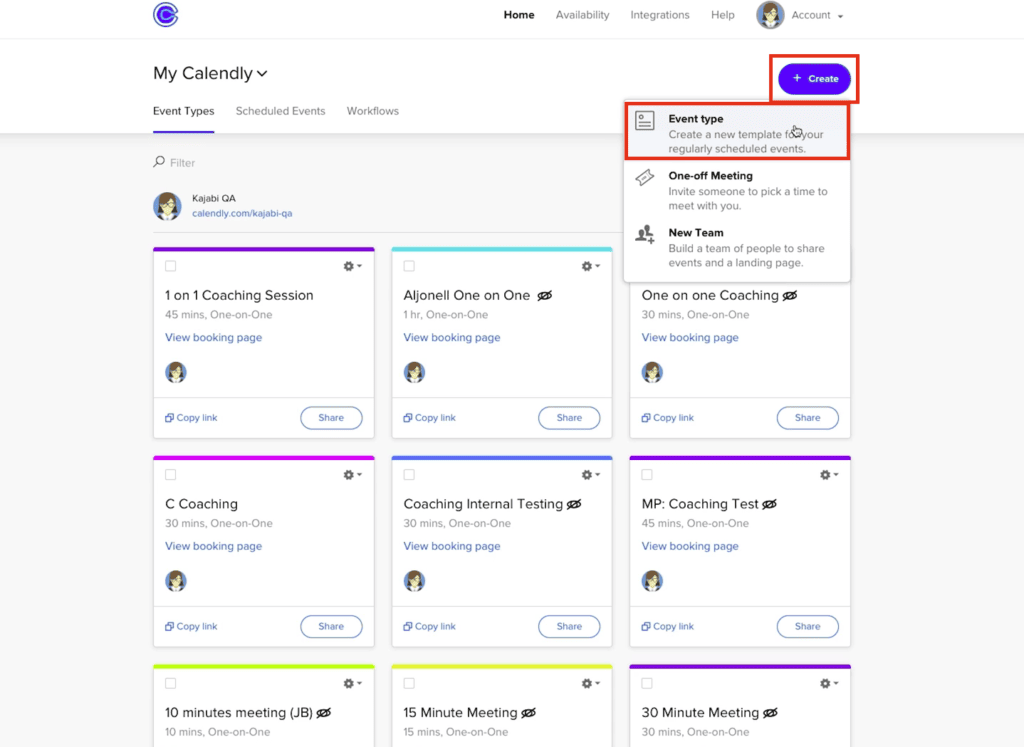Click hidden-eye icon next to 10 minutes meeting (JB)
The width and height of the screenshot is (1024, 747).
click(323, 713)
